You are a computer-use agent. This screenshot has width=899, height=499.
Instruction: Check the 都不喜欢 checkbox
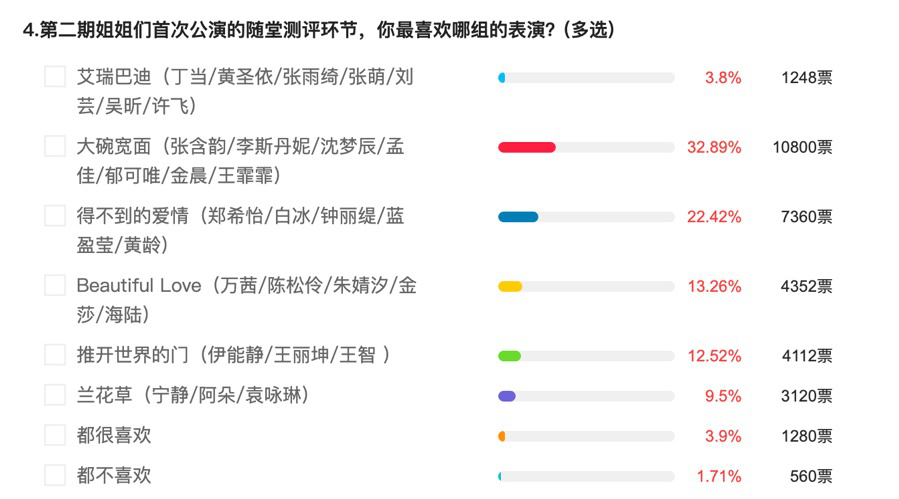tap(55, 475)
